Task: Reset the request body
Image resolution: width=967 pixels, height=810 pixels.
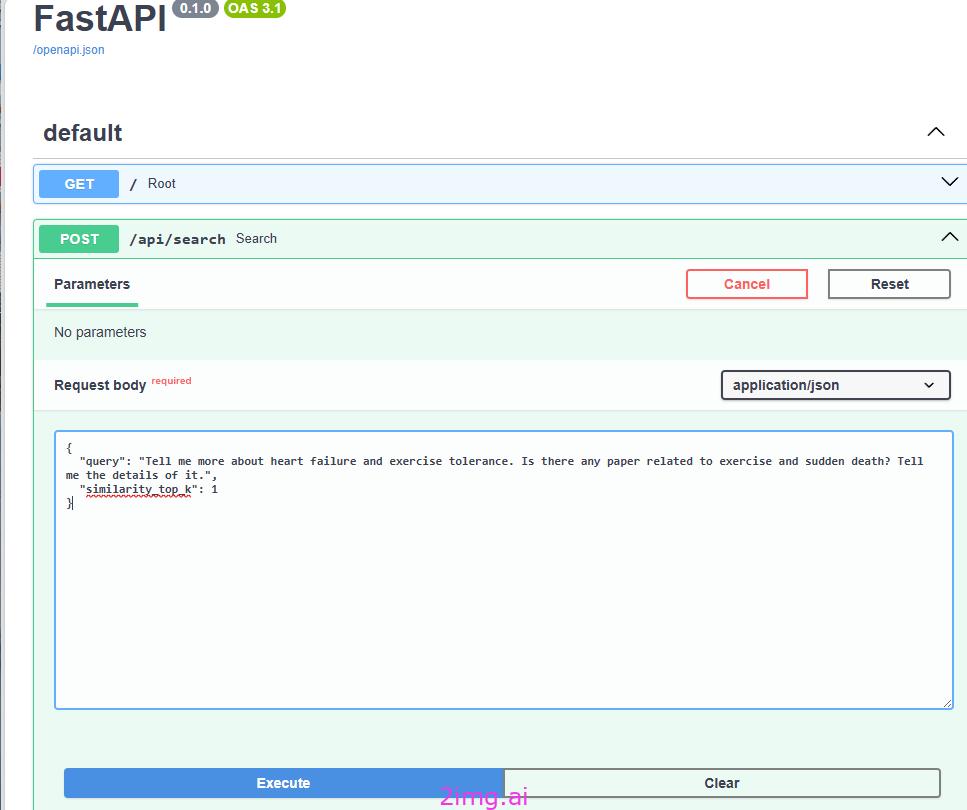Action: tap(889, 284)
